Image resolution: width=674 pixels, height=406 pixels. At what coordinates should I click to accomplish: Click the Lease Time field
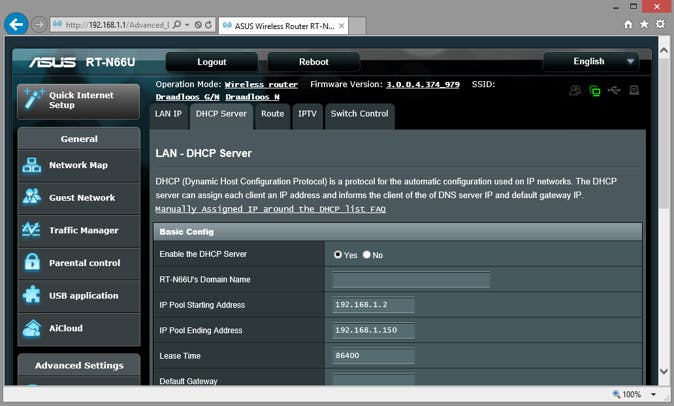pos(374,356)
